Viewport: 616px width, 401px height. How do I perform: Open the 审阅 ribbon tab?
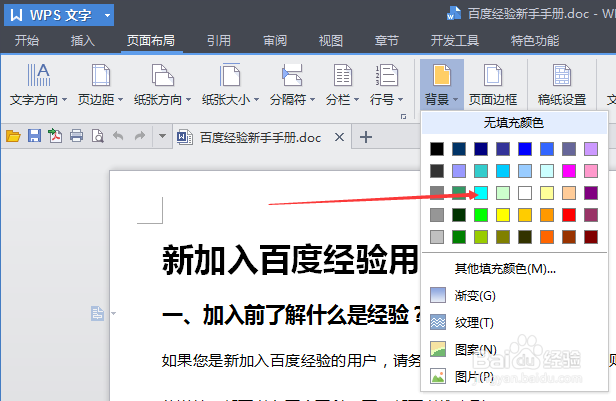[275, 40]
